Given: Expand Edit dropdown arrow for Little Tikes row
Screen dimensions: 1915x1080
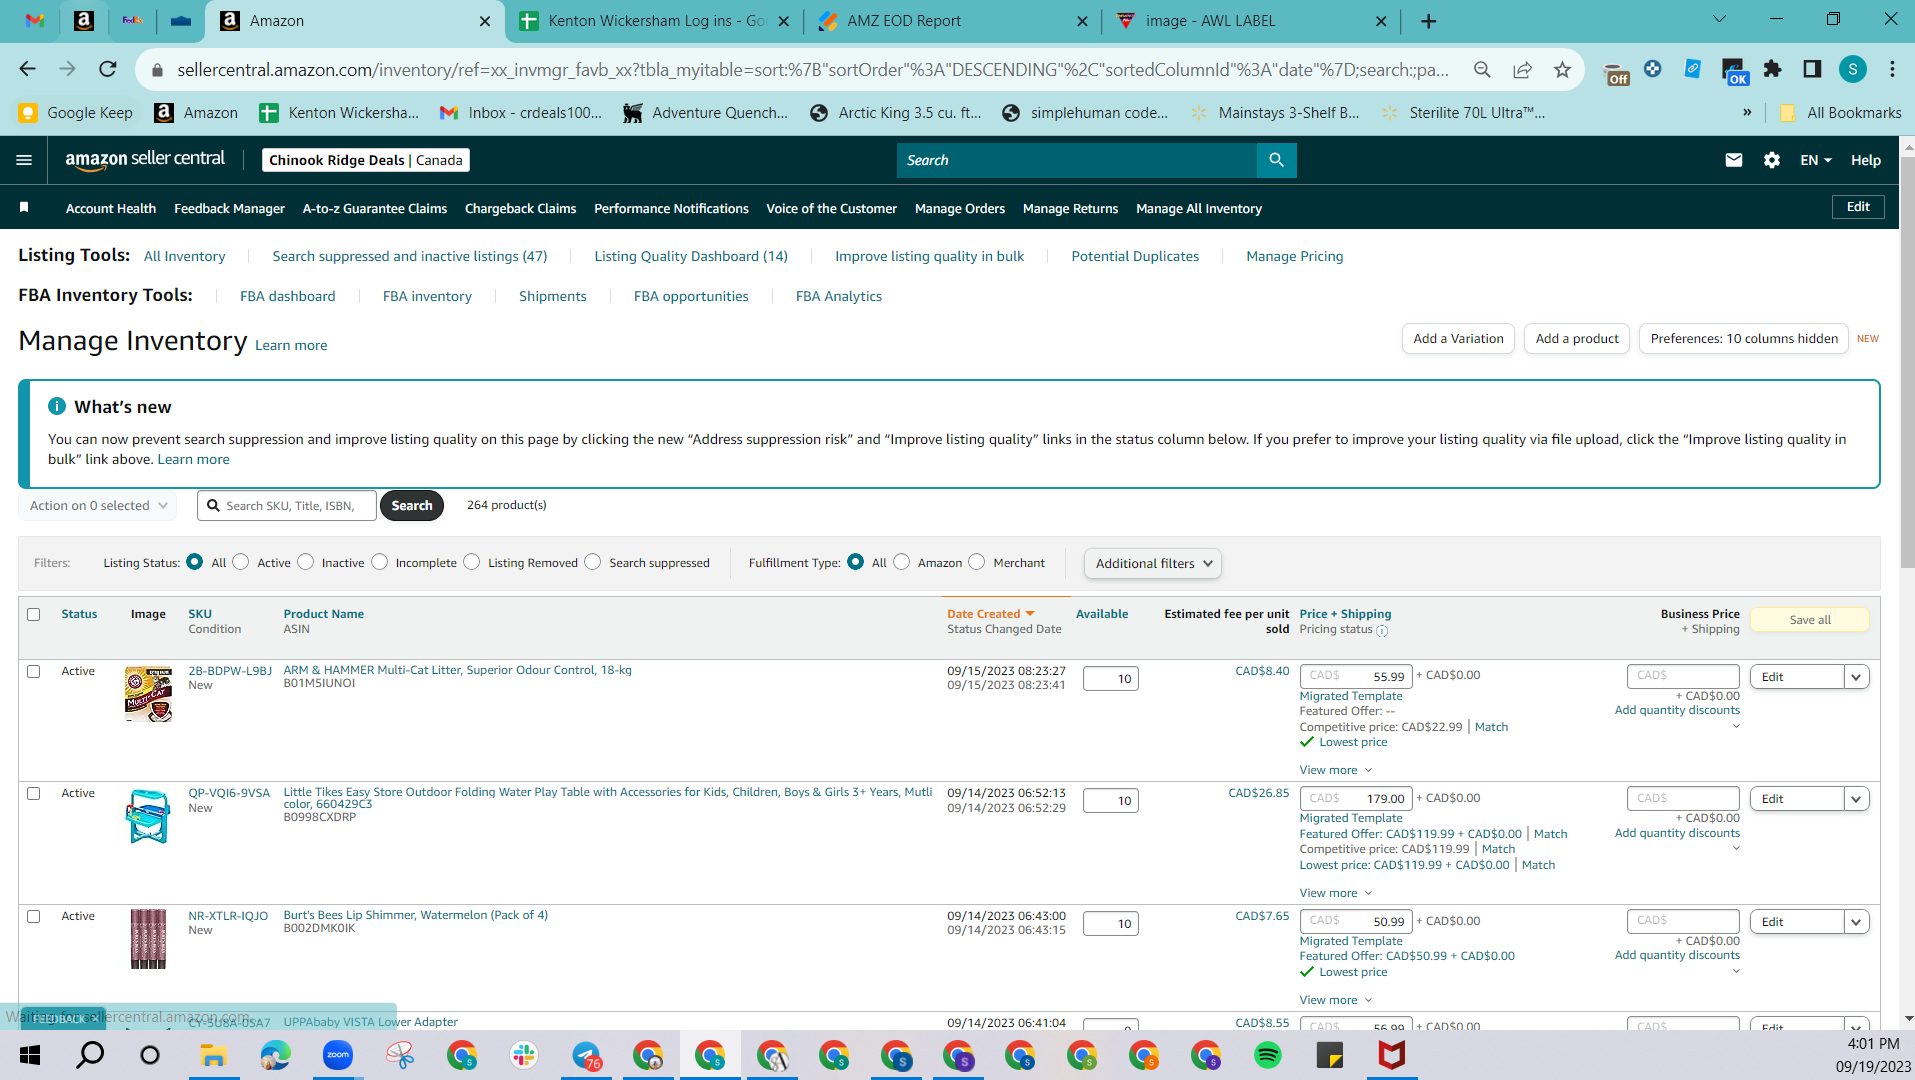Looking at the screenshot, I should 1857,799.
